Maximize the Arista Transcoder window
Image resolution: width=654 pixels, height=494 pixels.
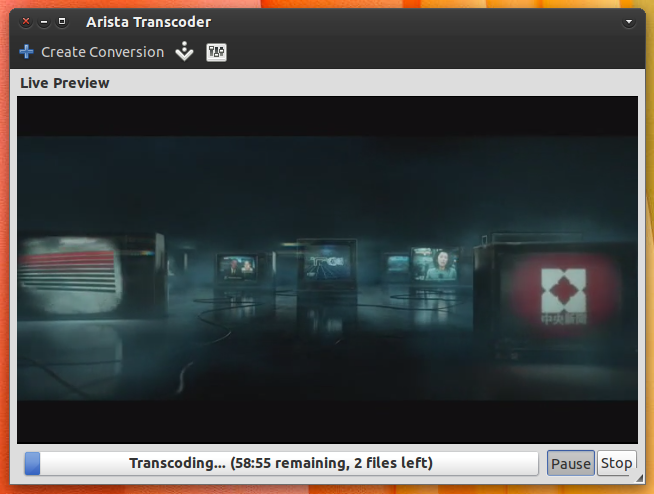62,21
